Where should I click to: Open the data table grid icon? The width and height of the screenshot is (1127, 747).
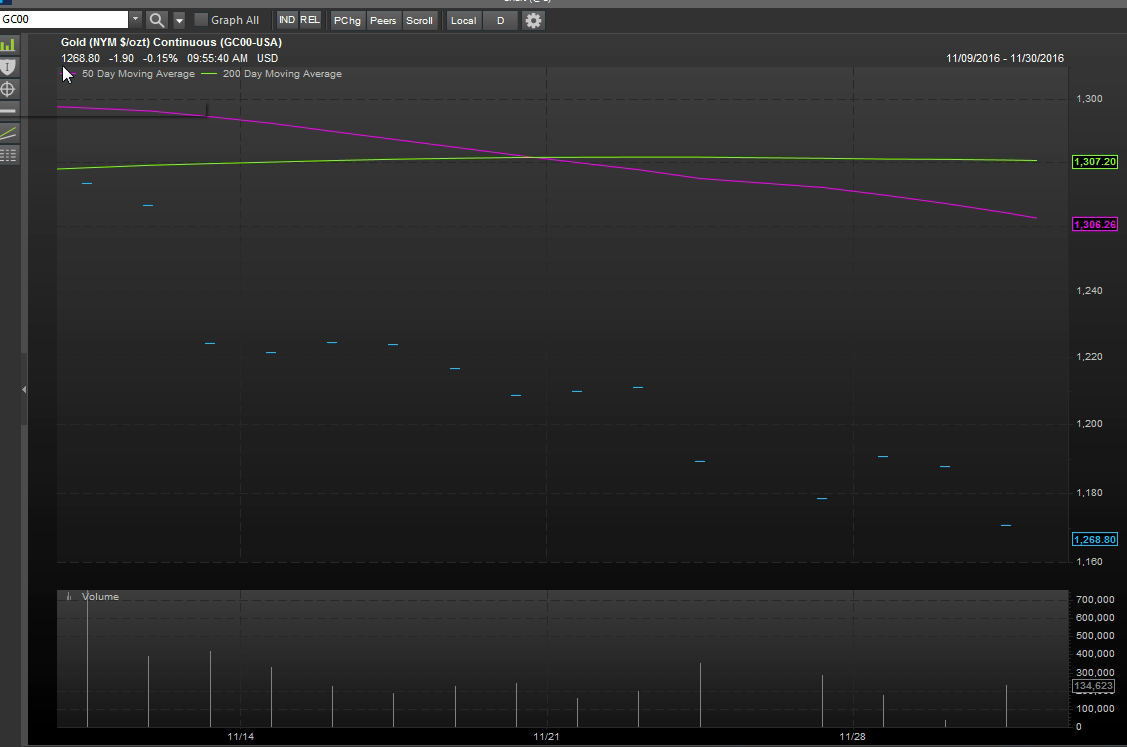(8, 155)
